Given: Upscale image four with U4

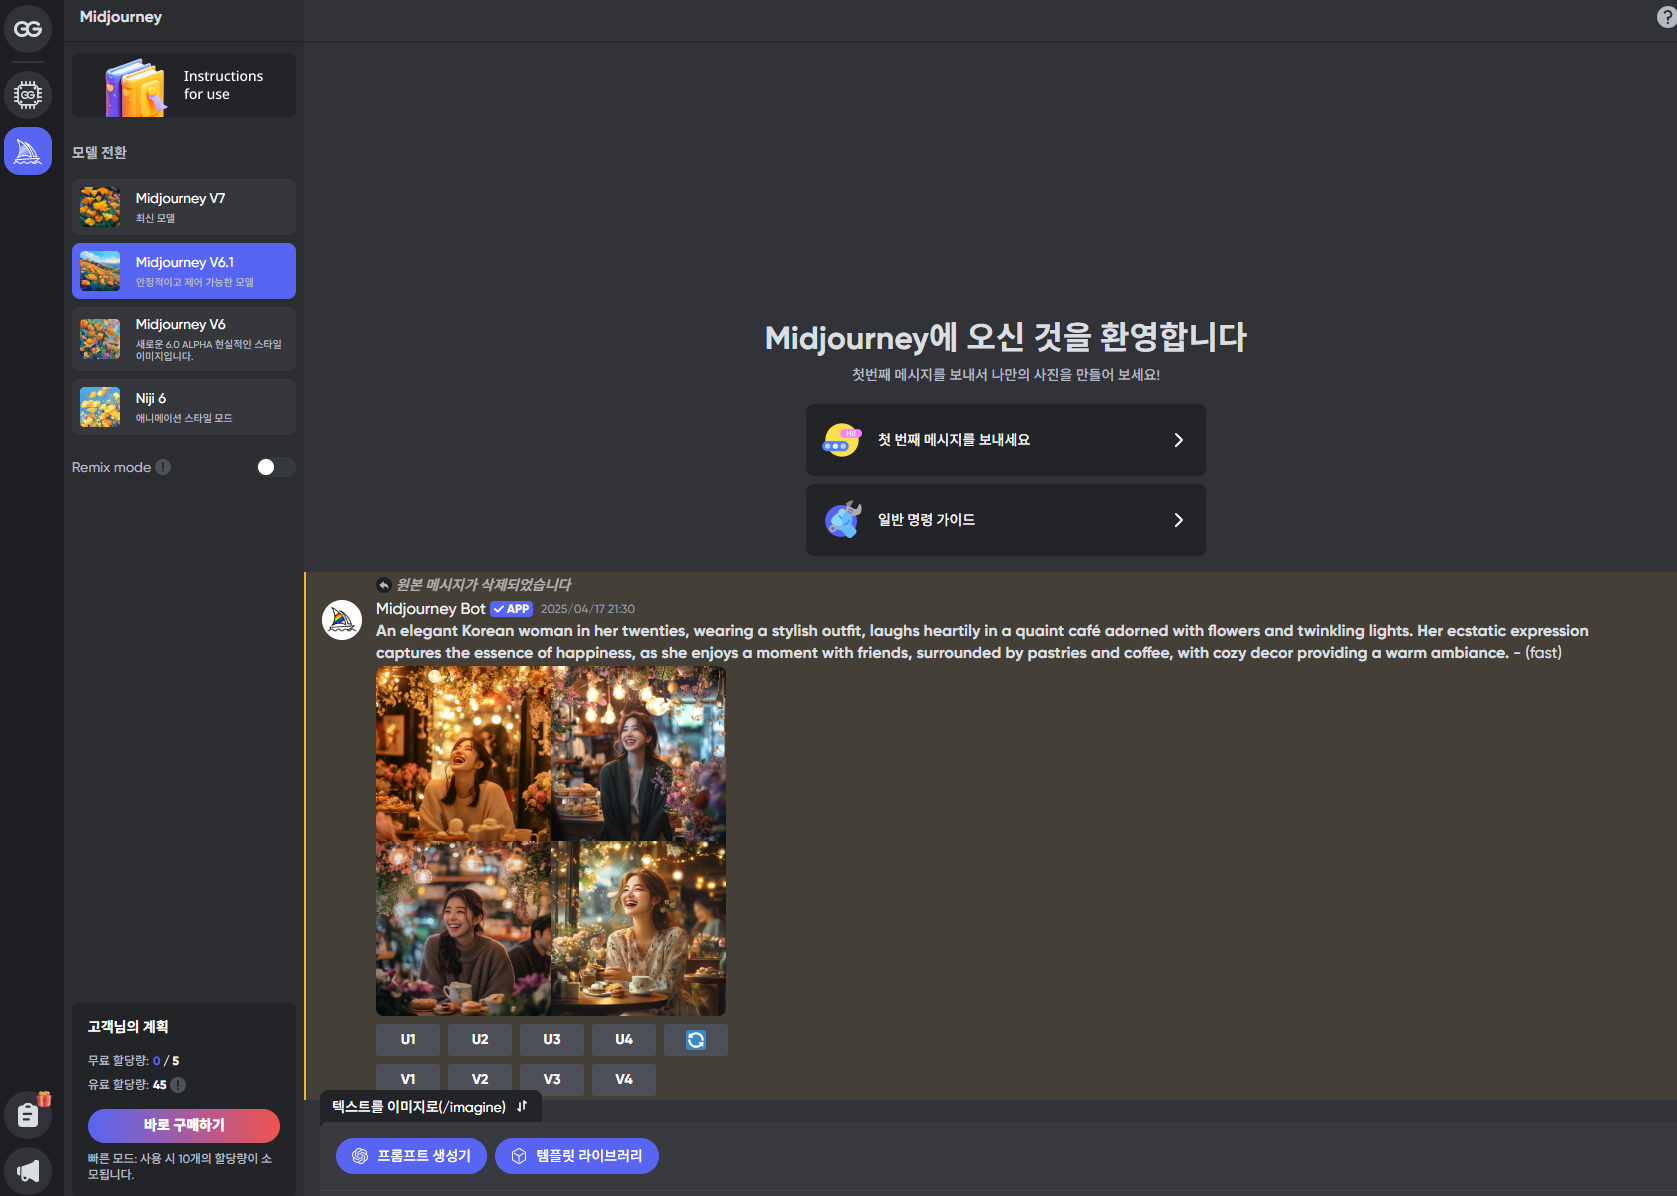Looking at the screenshot, I should click(624, 1040).
